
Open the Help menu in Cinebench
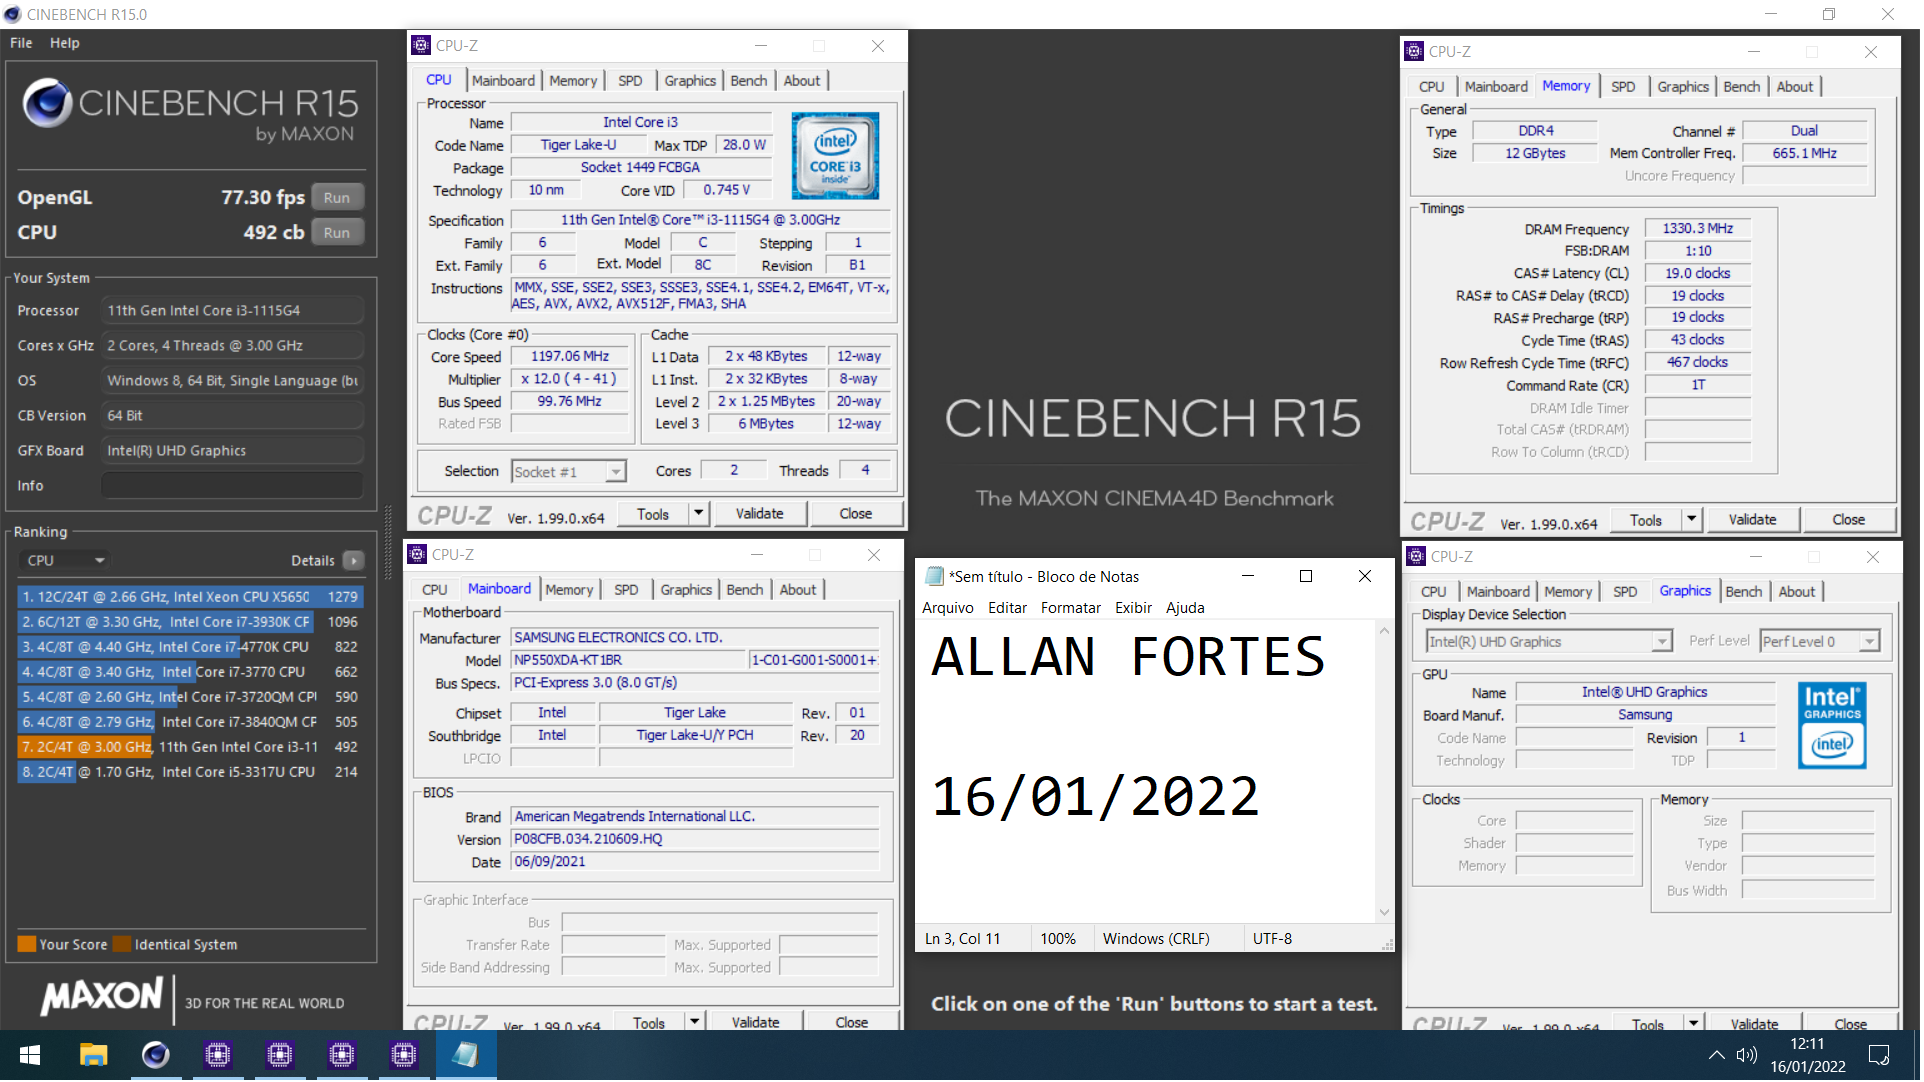pyautogui.click(x=65, y=43)
